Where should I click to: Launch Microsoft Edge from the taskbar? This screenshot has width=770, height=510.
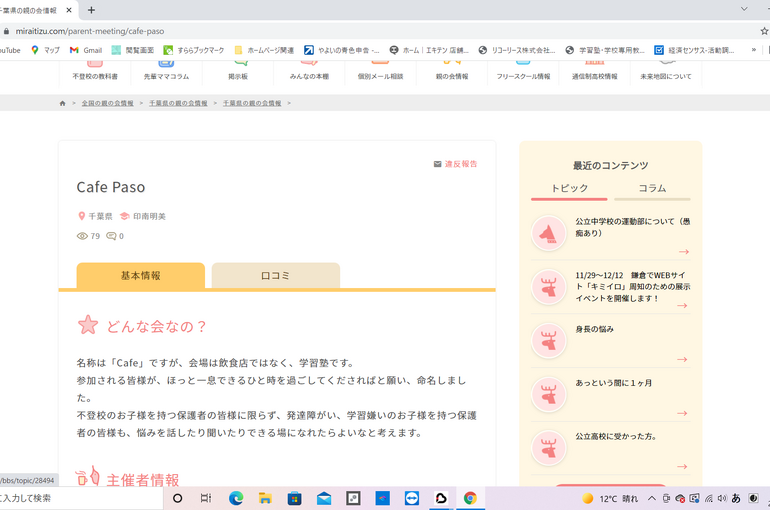point(236,498)
